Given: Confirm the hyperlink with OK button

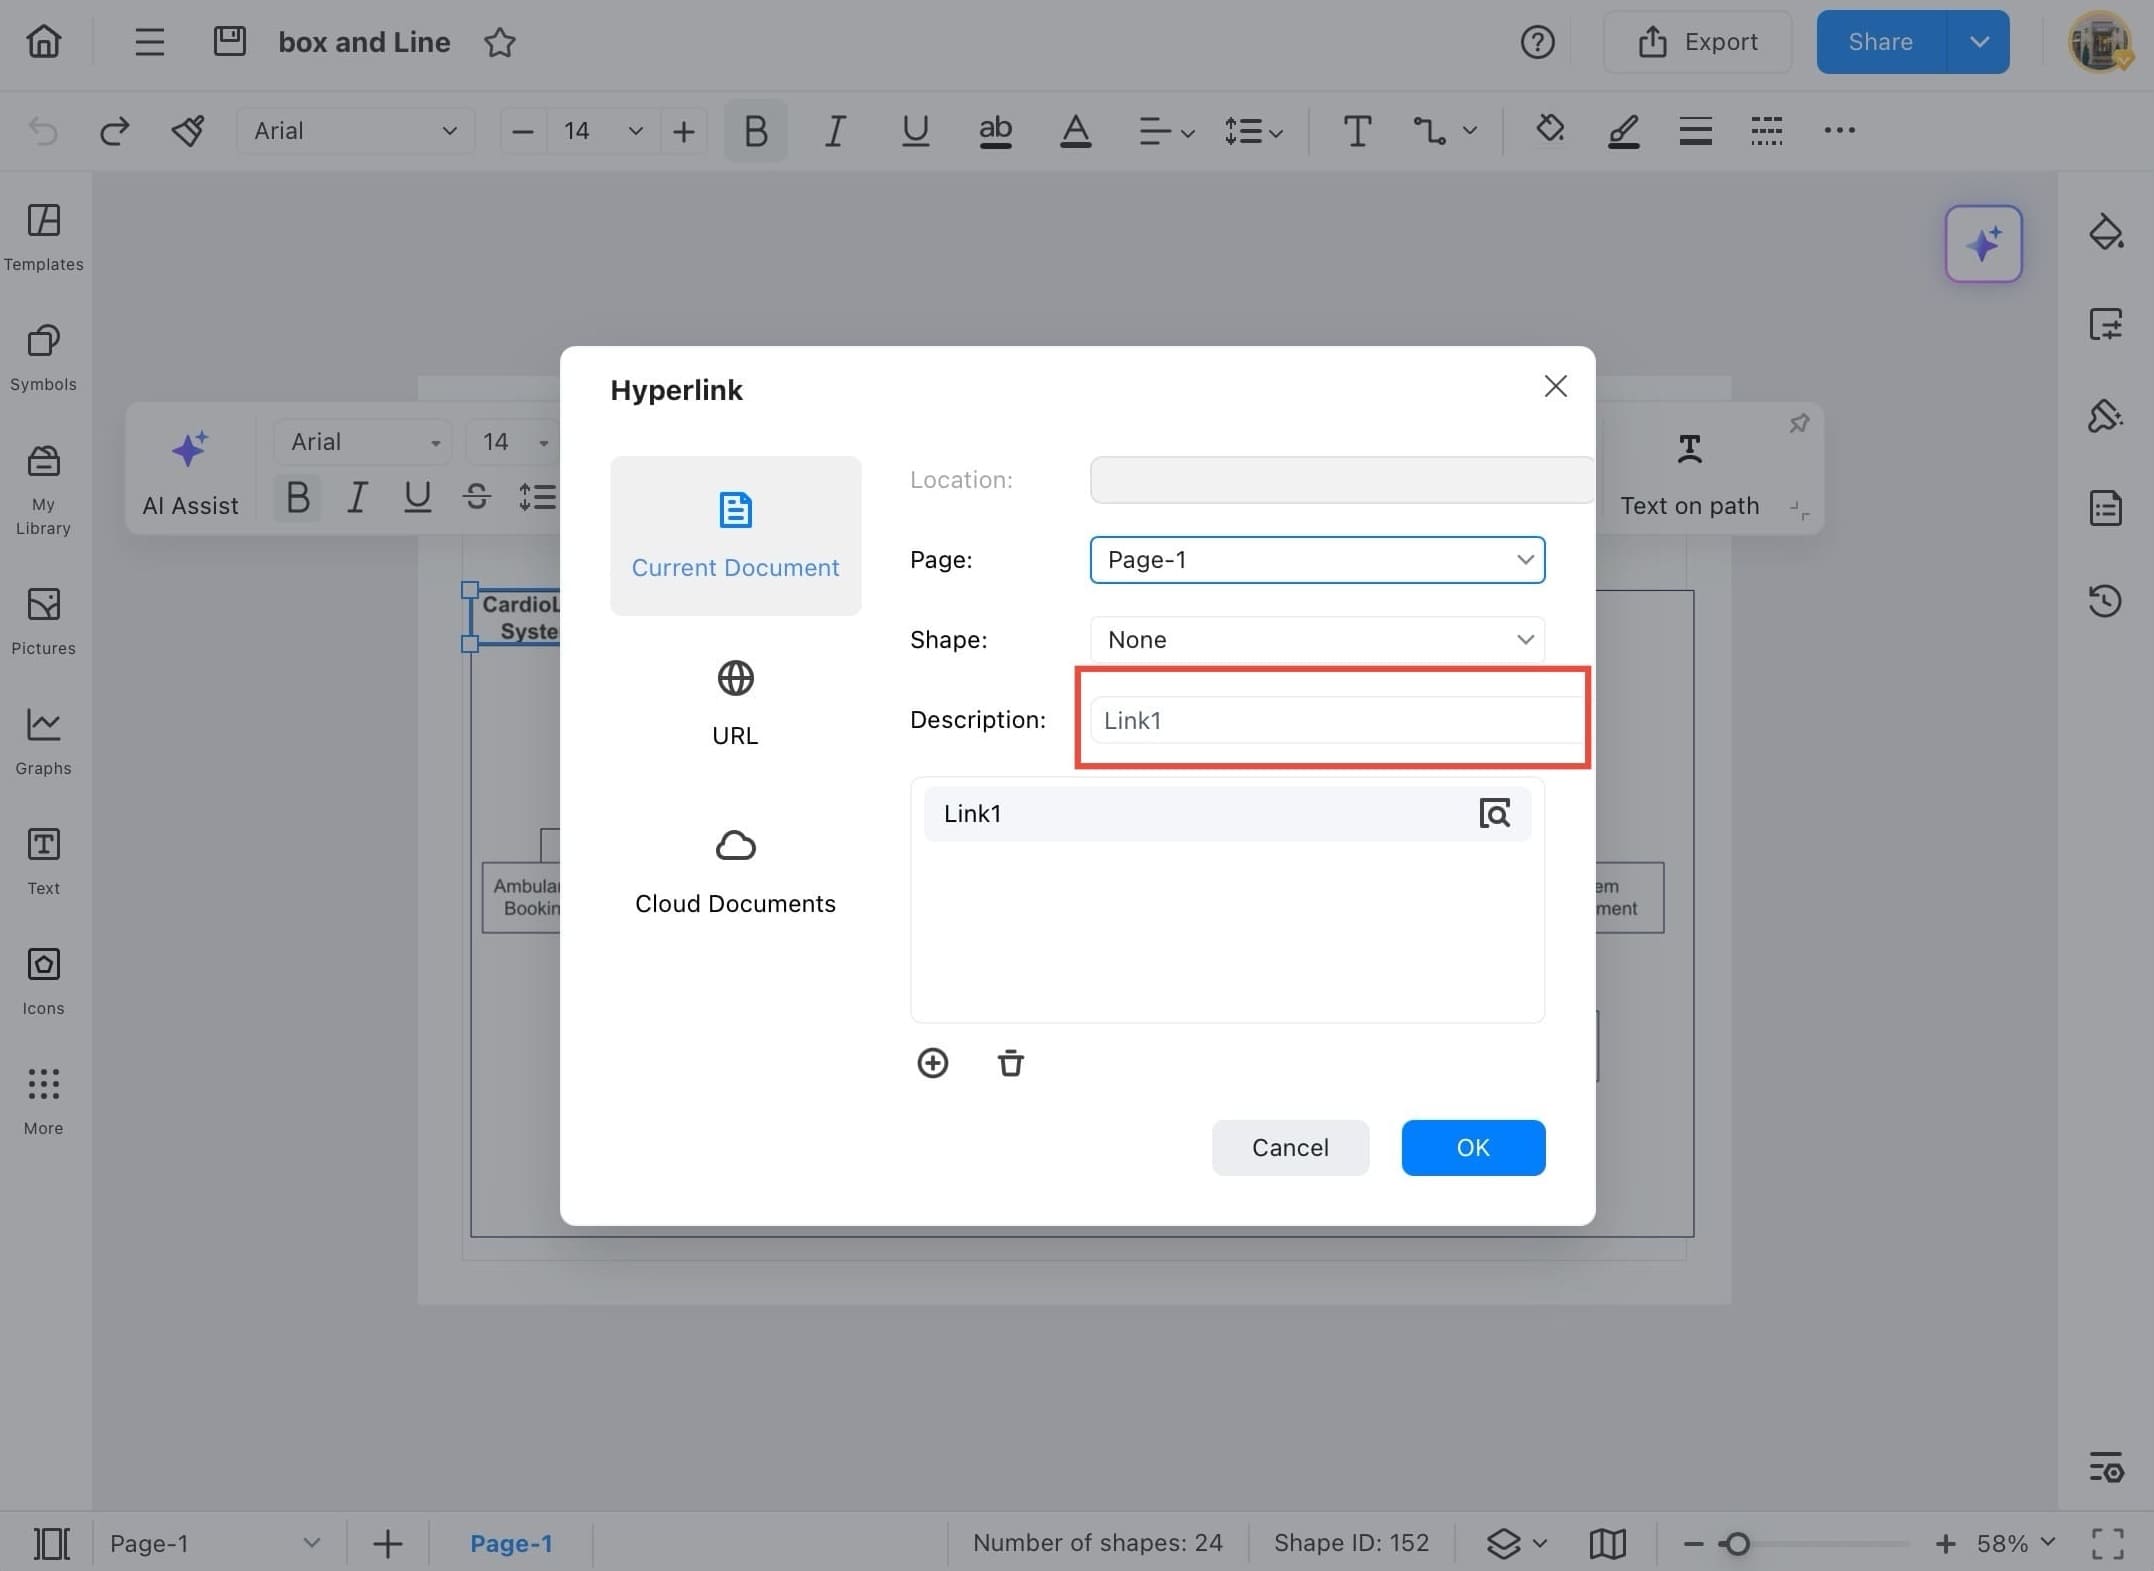Looking at the screenshot, I should coord(1472,1147).
